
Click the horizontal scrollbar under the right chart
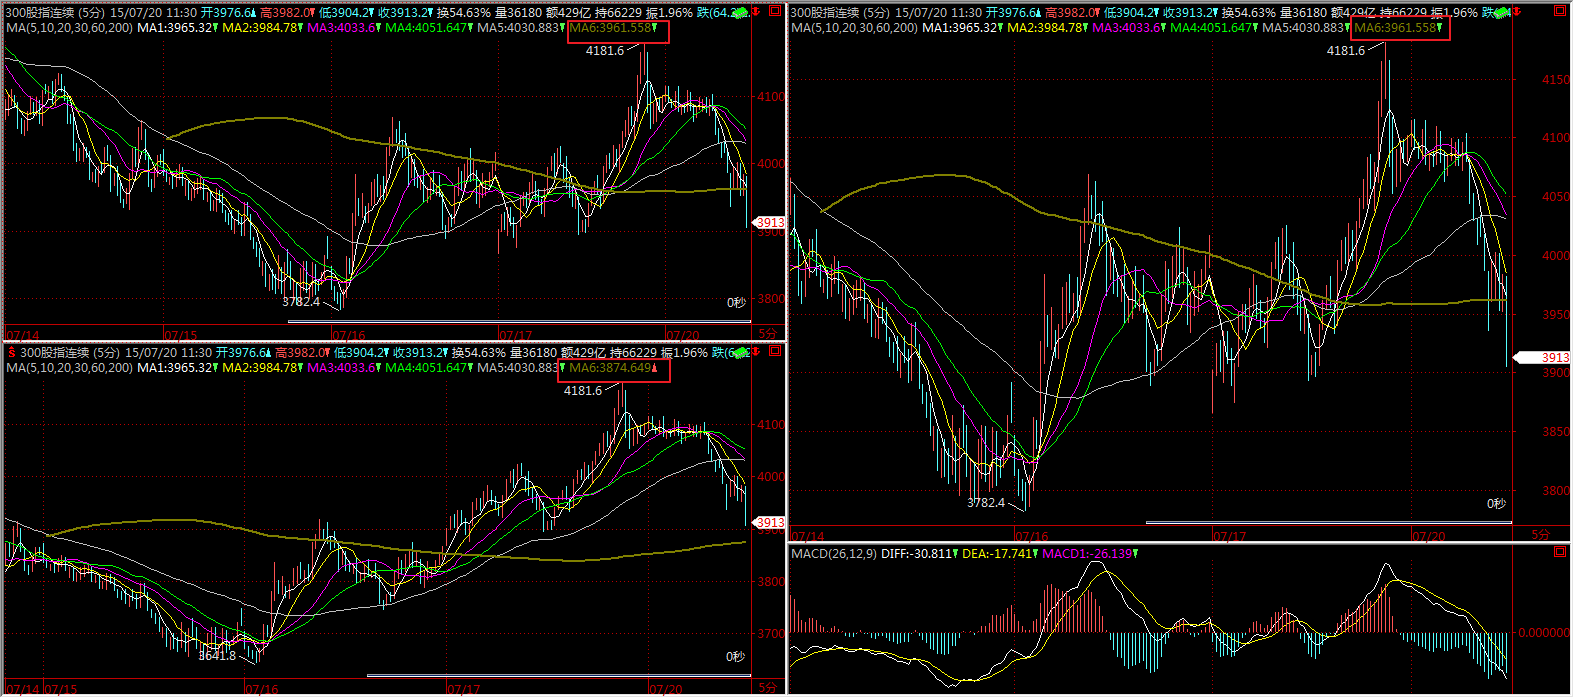pos(1328,522)
